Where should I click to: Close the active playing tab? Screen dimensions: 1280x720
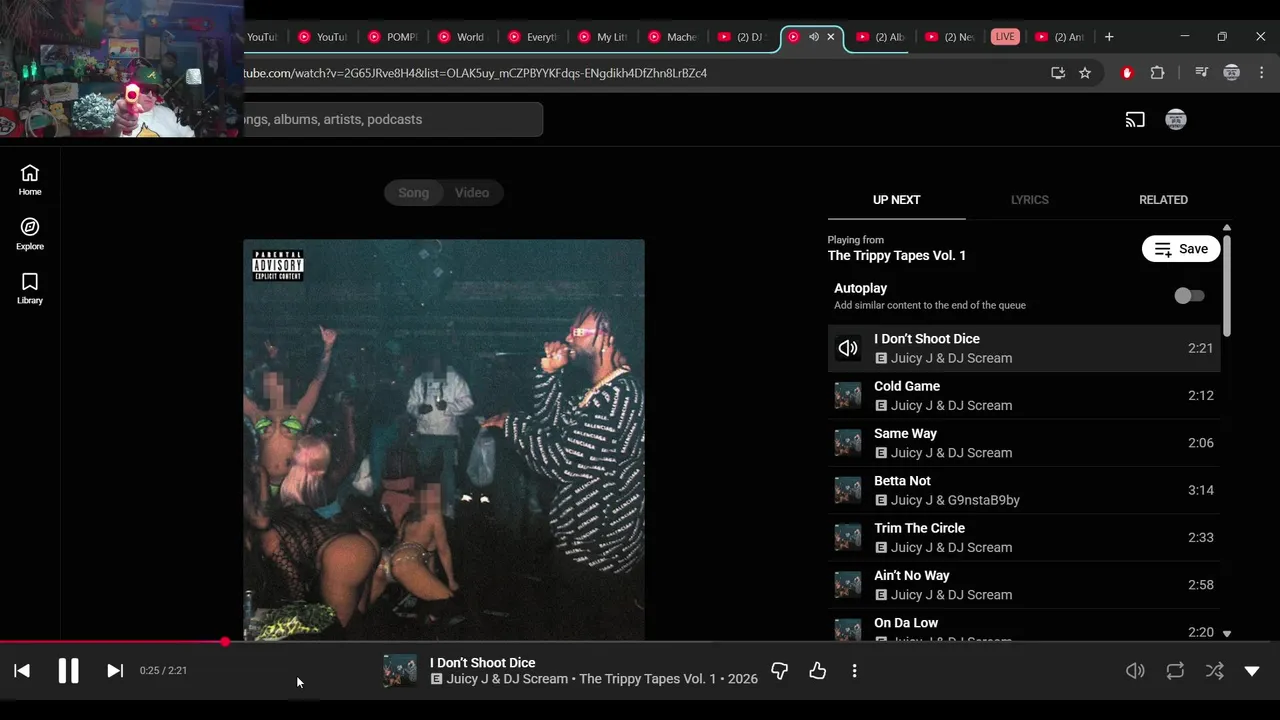click(830, 37)
